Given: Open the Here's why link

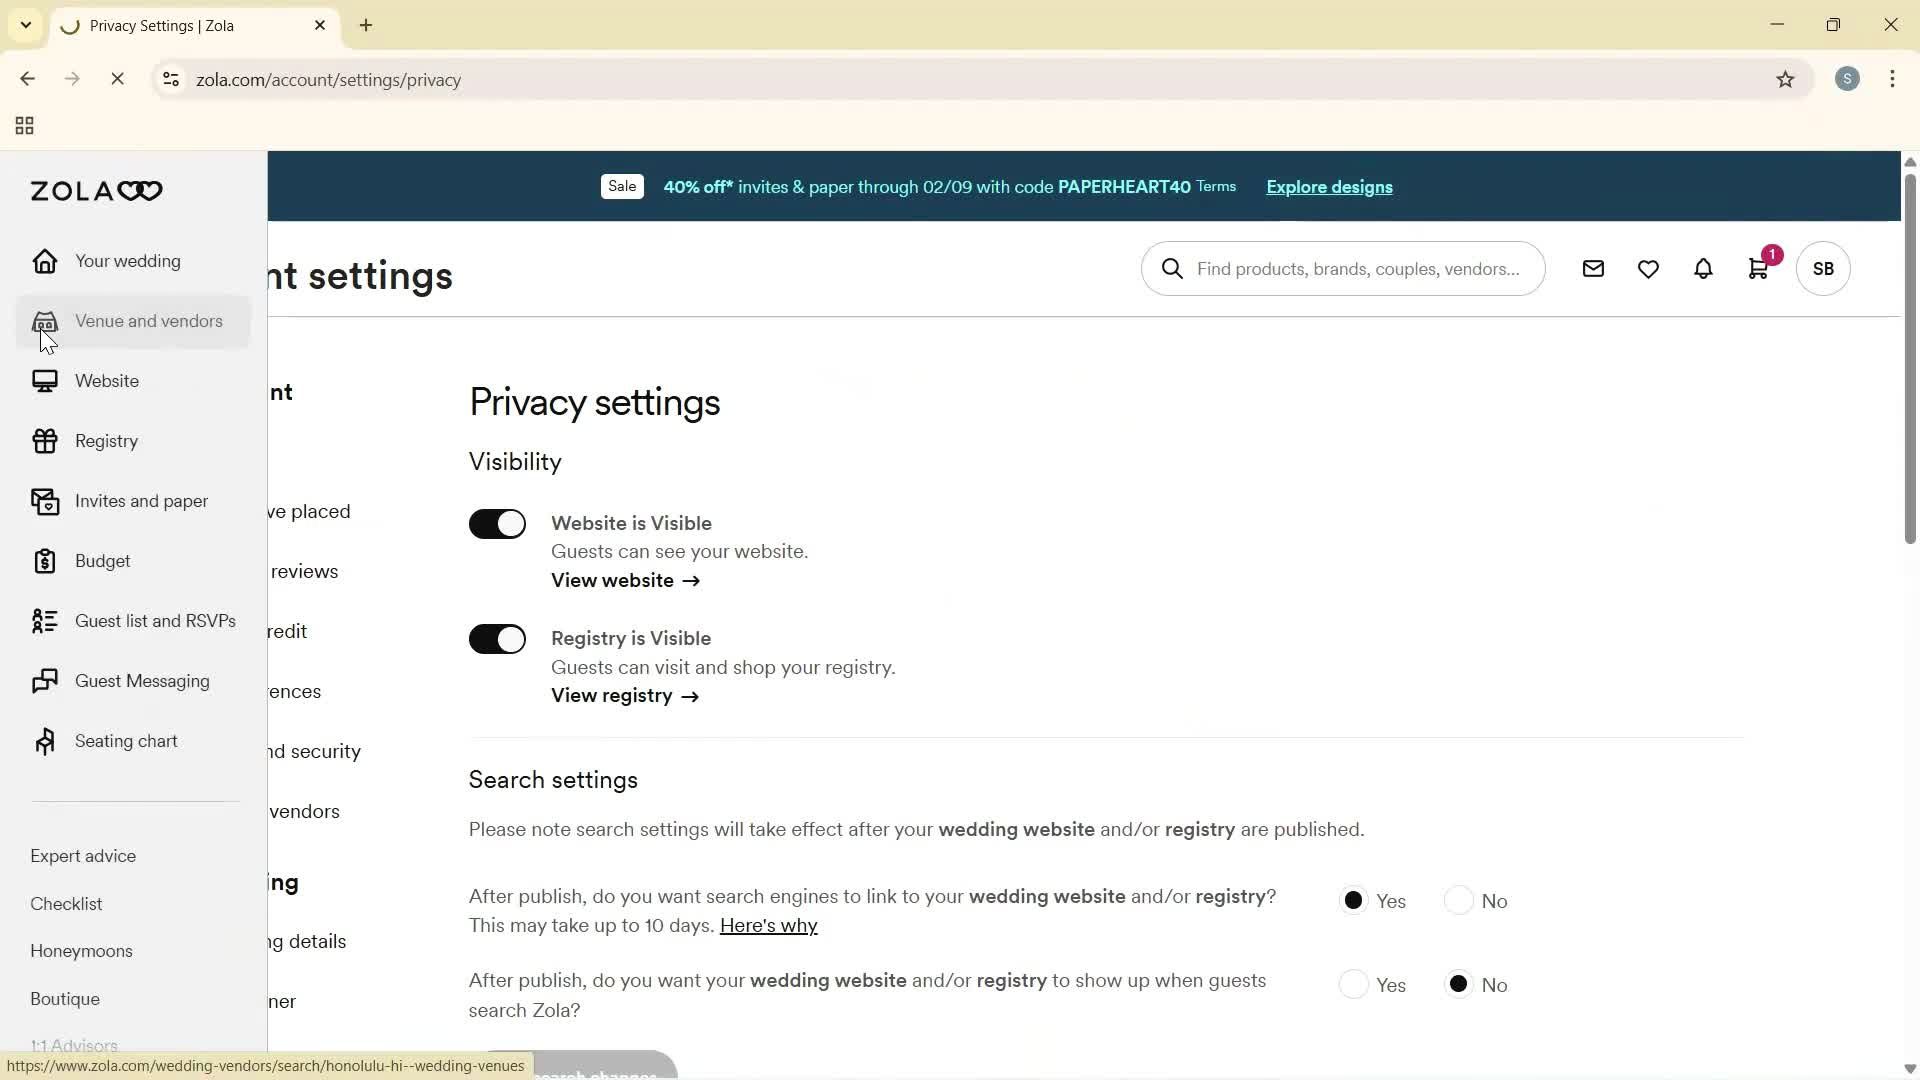Looking at the screenshot, I should coord(768,925).
